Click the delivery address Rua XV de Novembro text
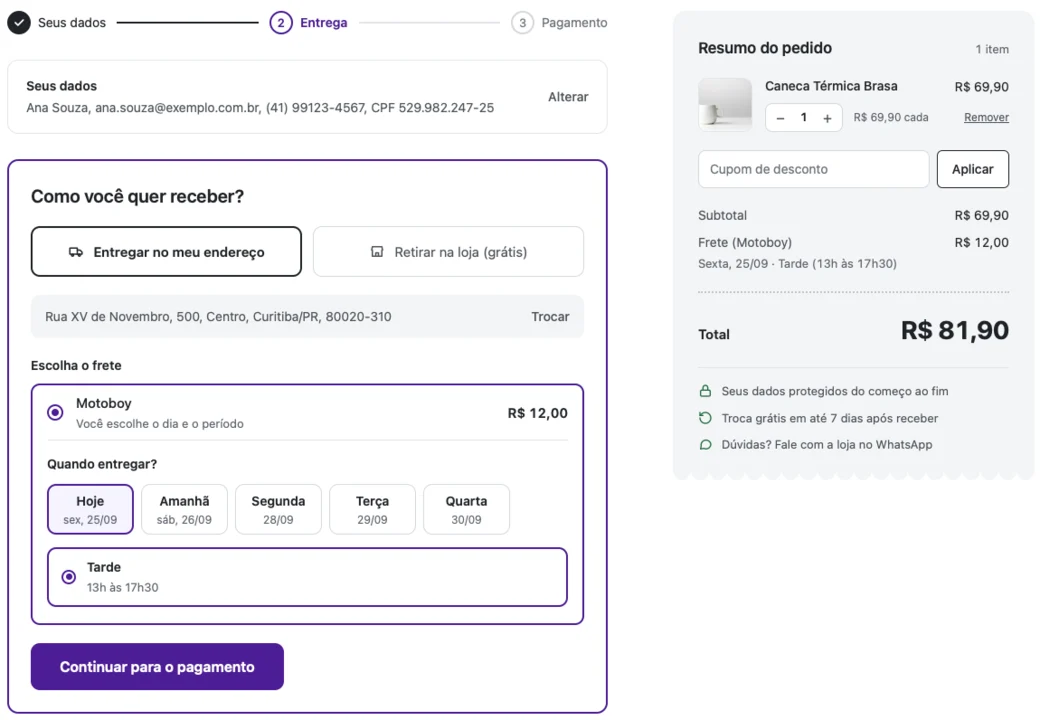Screen dimensions: 1040x720 click(x=218, y=317)
